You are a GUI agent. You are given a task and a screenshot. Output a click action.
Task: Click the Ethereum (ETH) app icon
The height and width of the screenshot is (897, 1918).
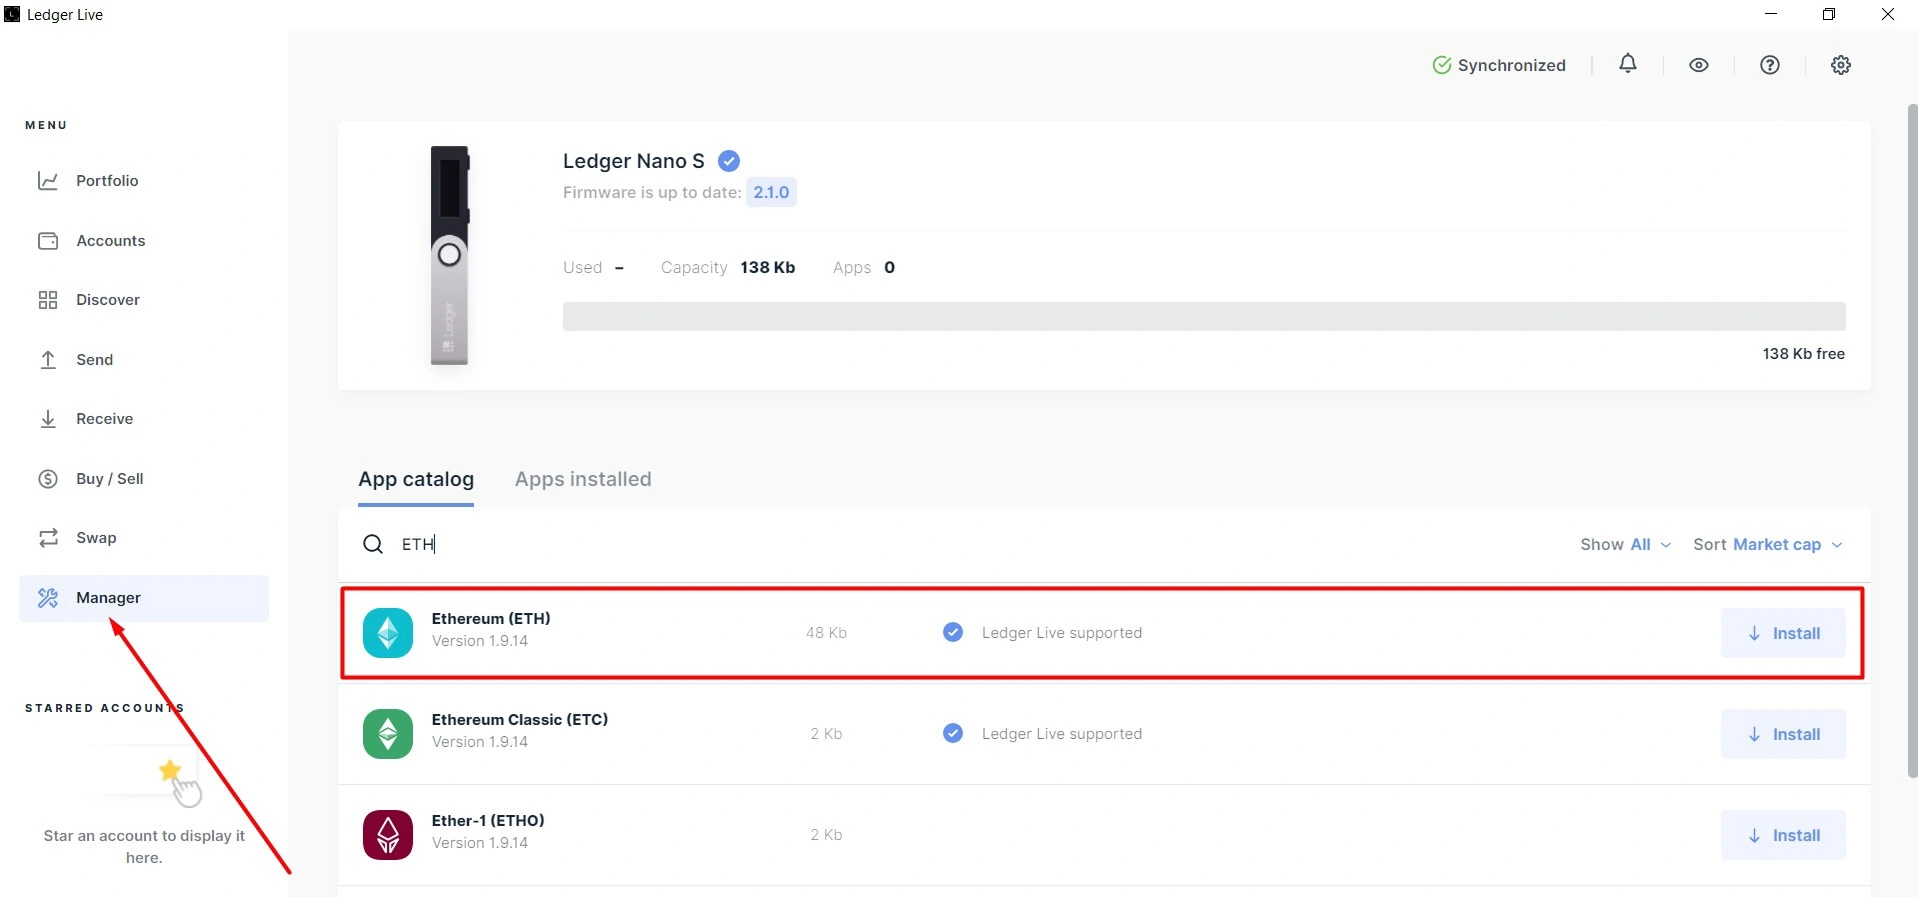click(388, 633)
